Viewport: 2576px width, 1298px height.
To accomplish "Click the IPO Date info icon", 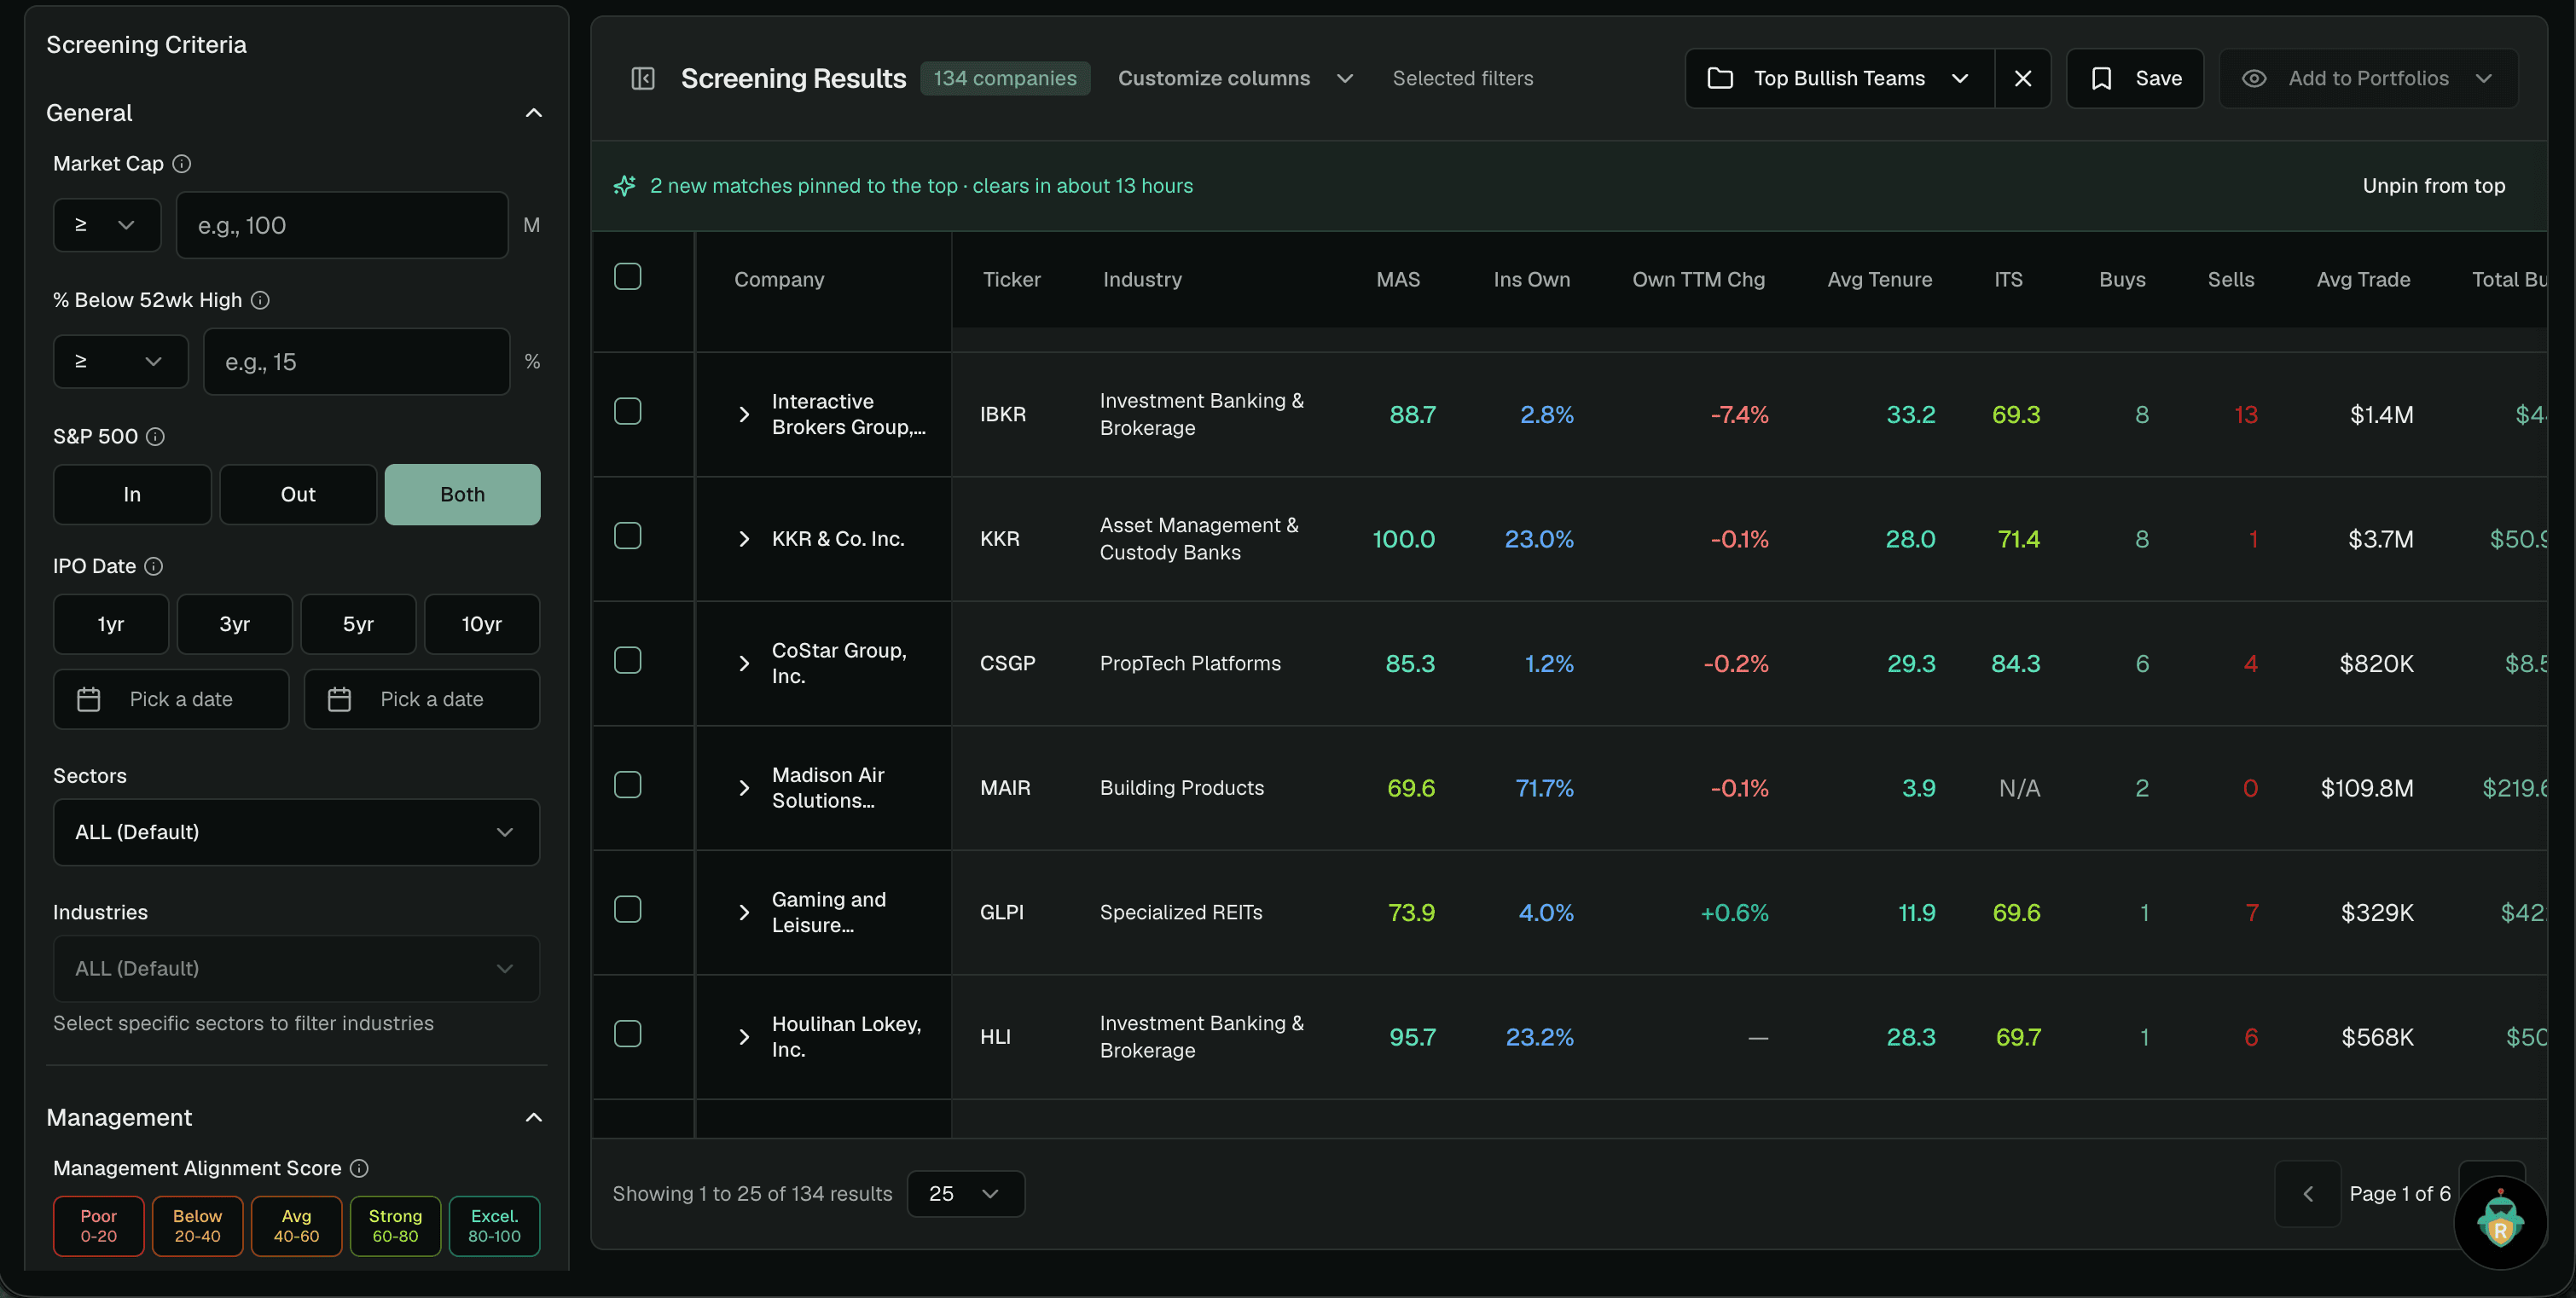I will [x=153, y=566].
